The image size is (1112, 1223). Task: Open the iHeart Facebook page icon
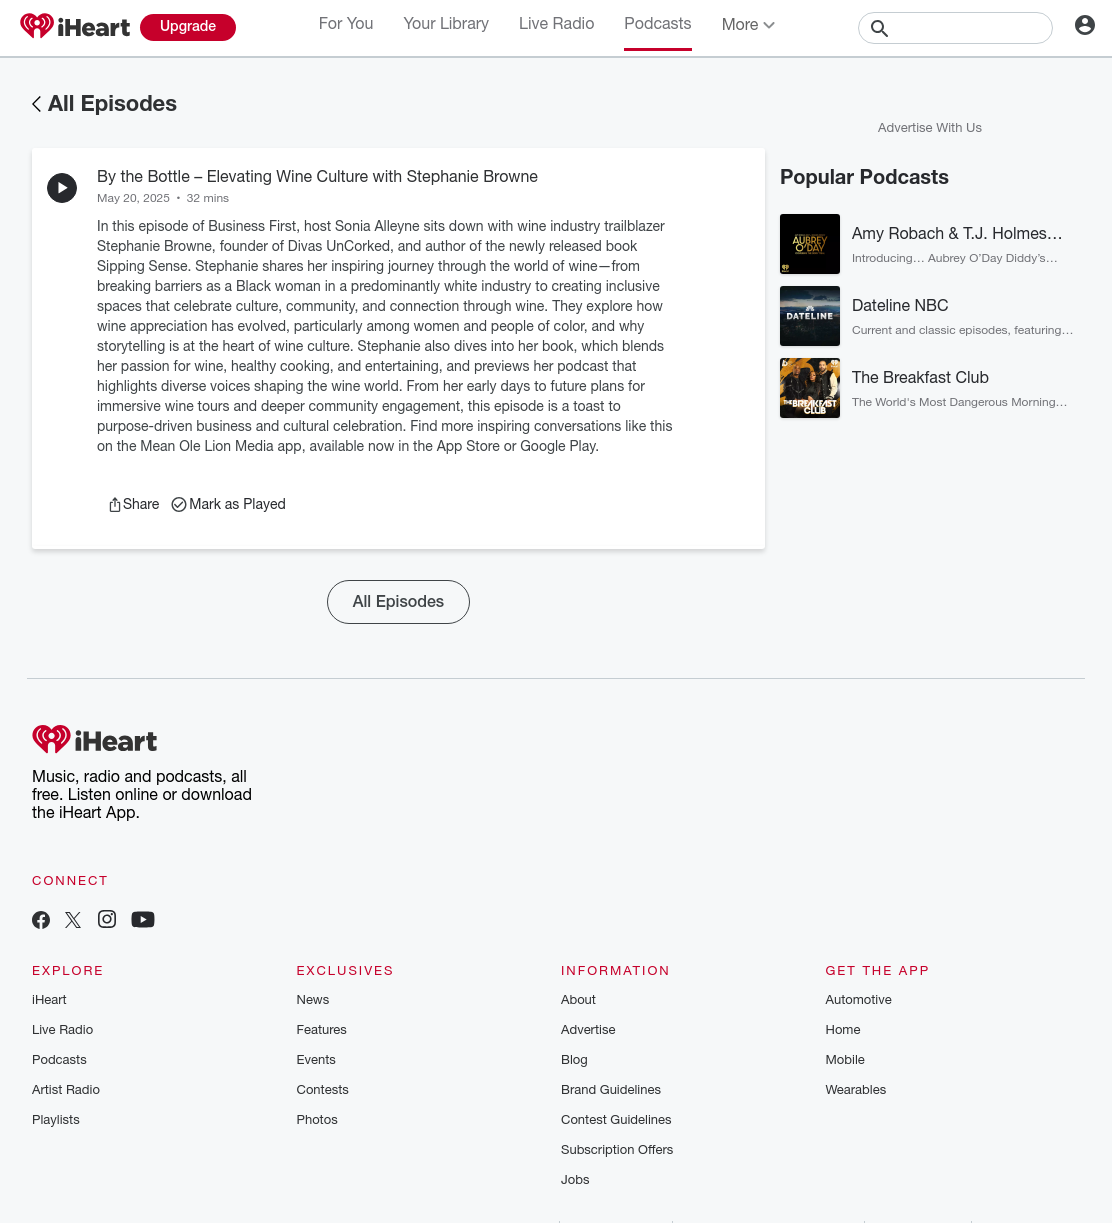(41, 920)
